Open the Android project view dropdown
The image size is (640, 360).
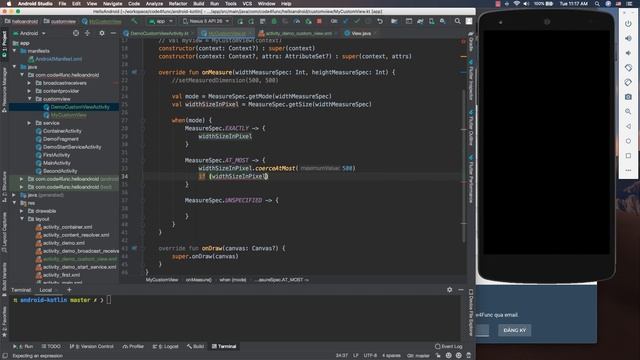[x=29, y=33]
